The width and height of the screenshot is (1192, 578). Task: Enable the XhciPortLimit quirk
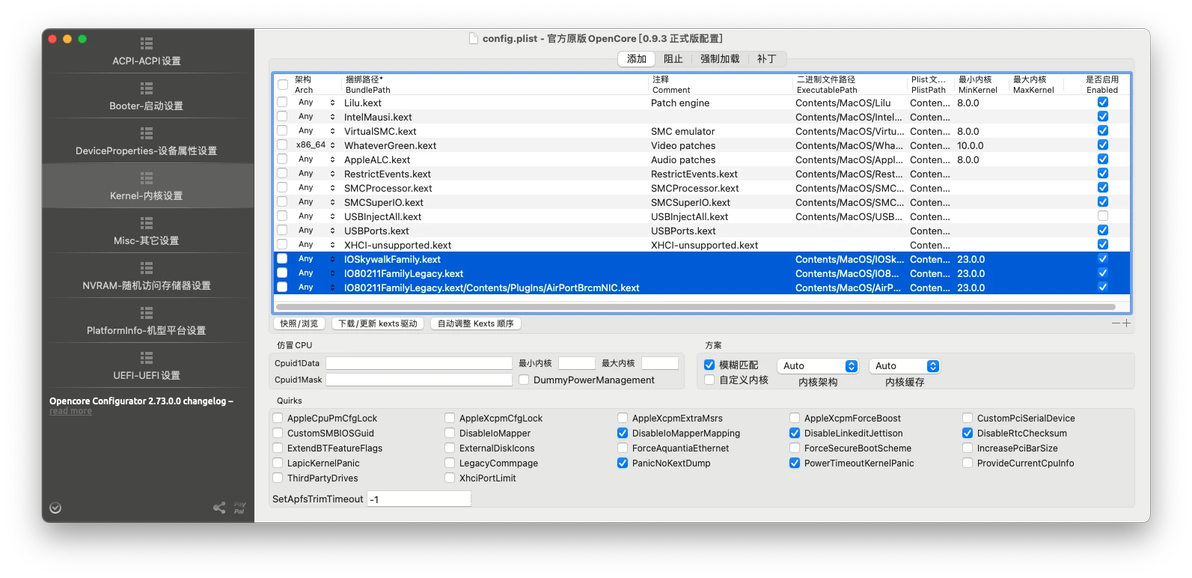tap(450, 478)
